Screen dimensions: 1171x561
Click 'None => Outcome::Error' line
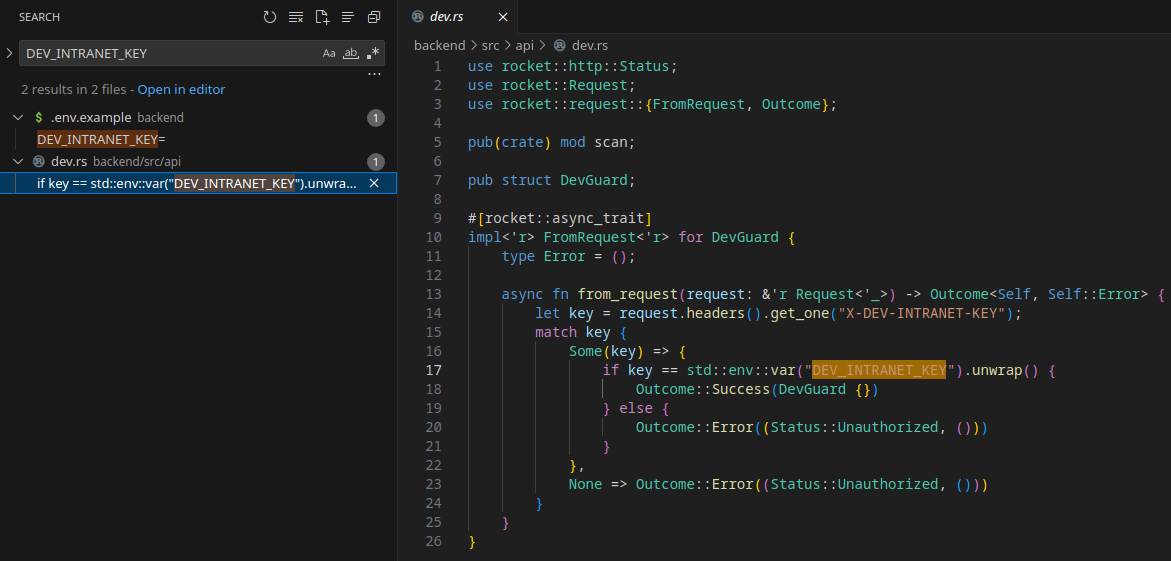778,484
